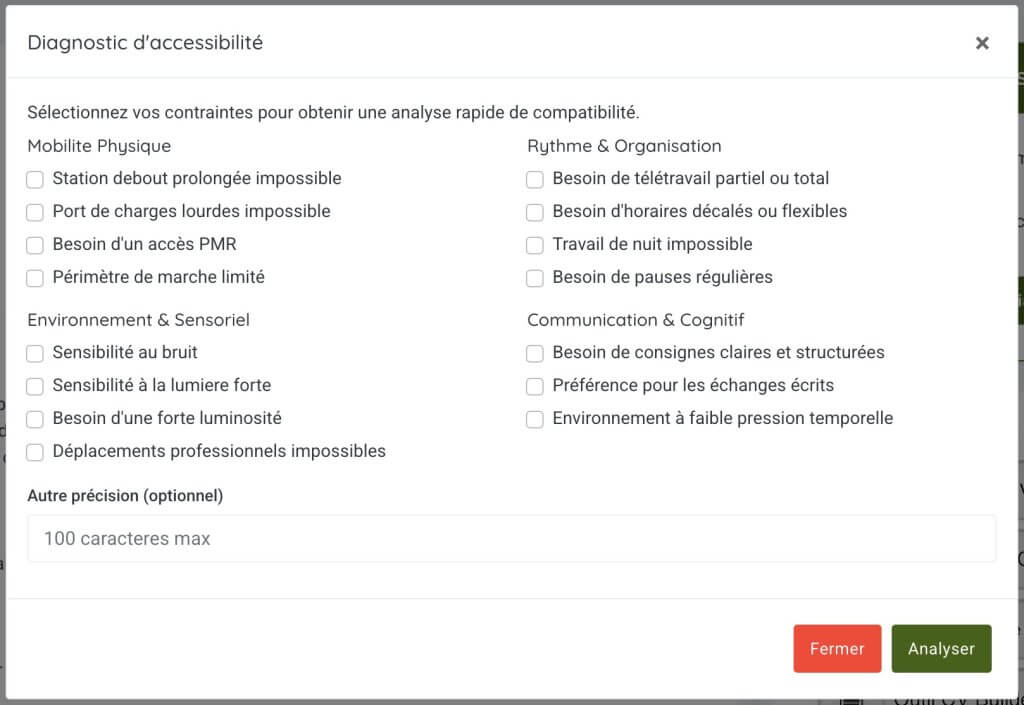Tick 'Besoin d'un accès PMR' checkbox
Image resolution: width=1024 pixels, height=705 pixels.
(x=36, y=246)
